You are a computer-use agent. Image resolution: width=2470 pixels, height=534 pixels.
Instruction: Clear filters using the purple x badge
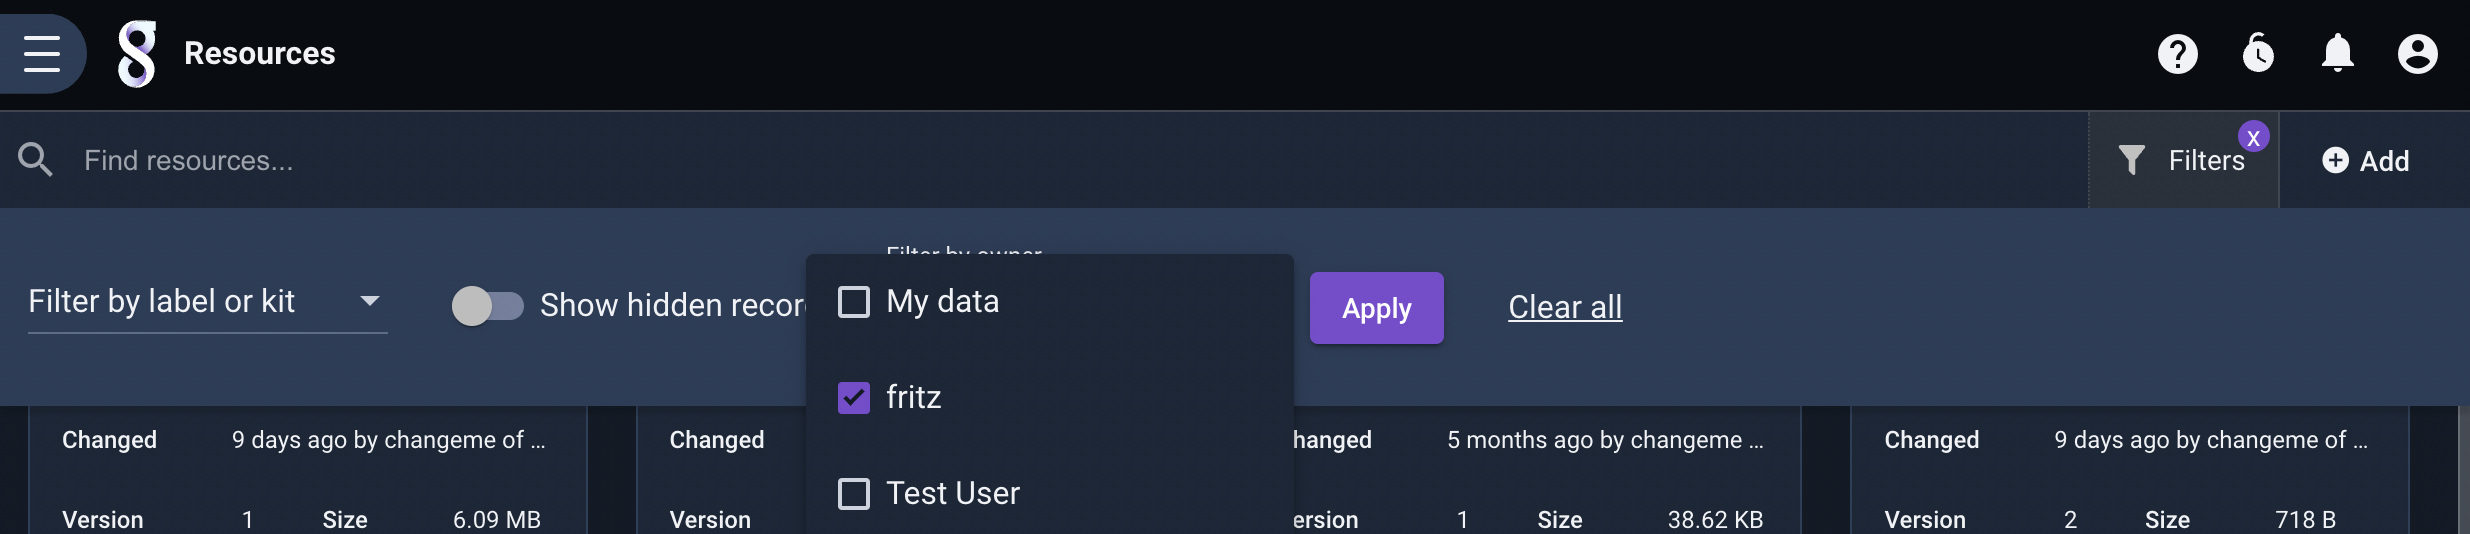(x=2253, y=137)
